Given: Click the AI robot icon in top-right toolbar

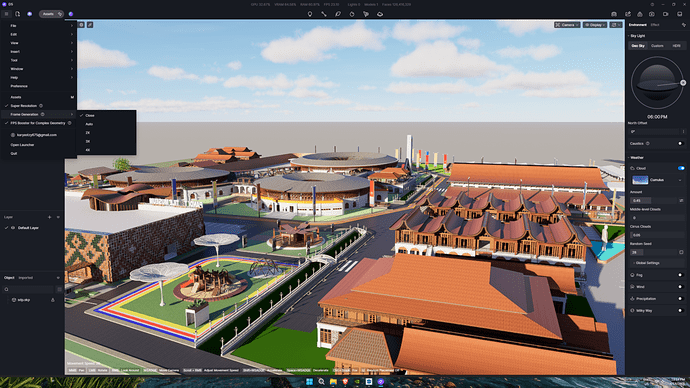Looking at the screenshot, I should pos(614,14).
